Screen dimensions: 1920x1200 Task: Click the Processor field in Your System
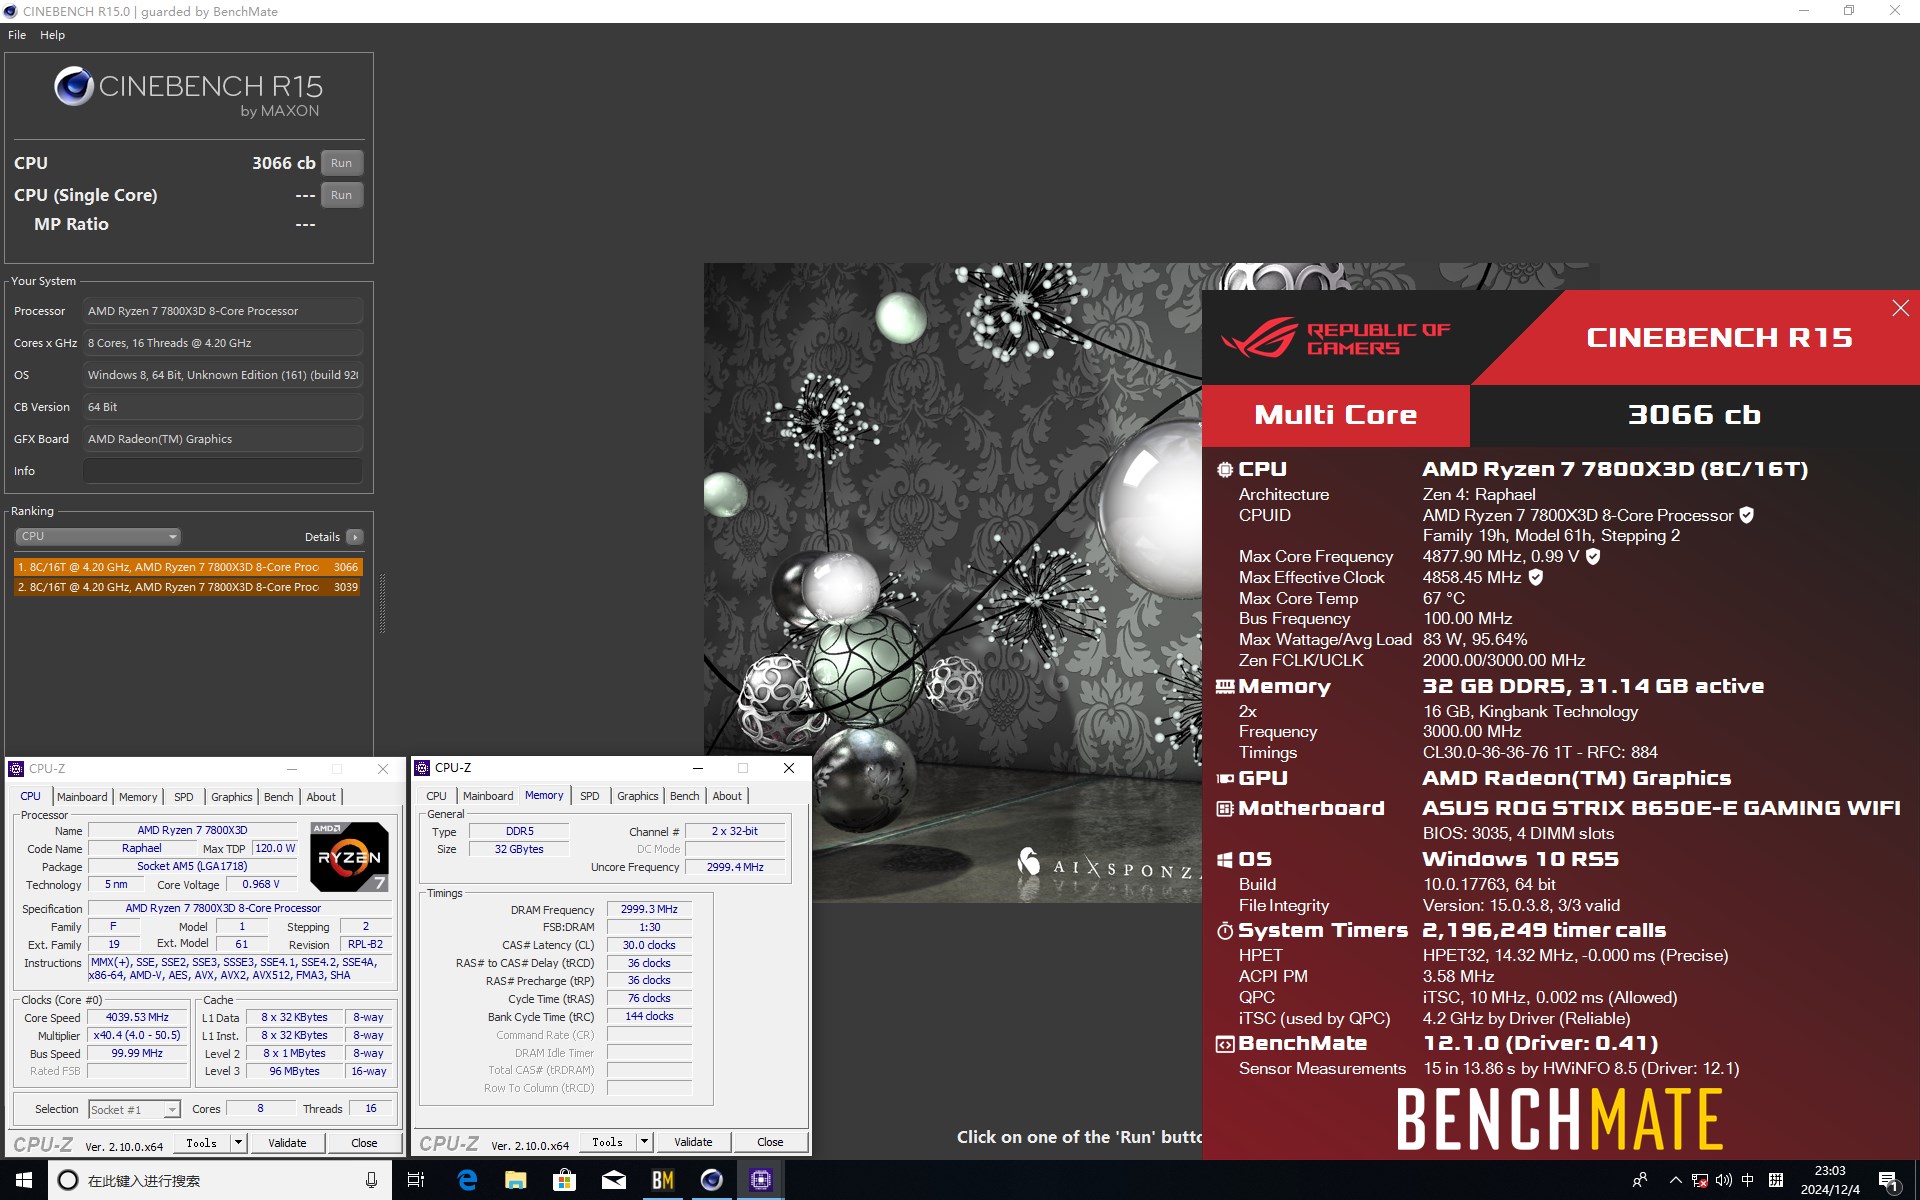222,311
